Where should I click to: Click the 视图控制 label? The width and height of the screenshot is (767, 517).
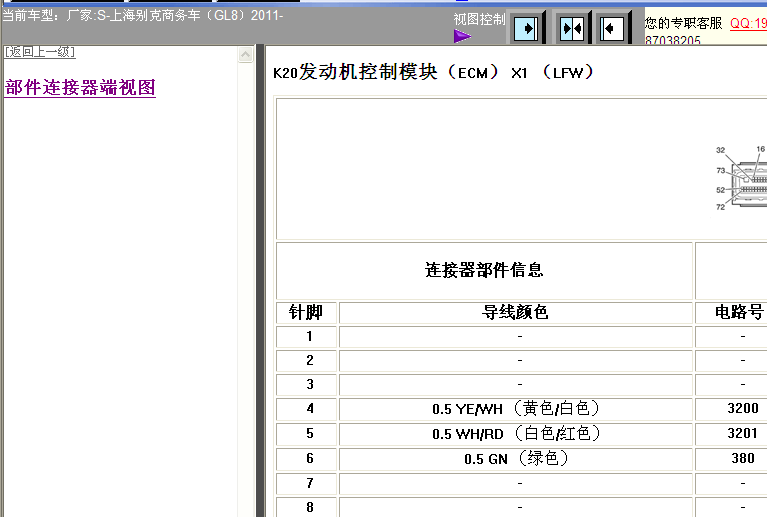[479, 20]
